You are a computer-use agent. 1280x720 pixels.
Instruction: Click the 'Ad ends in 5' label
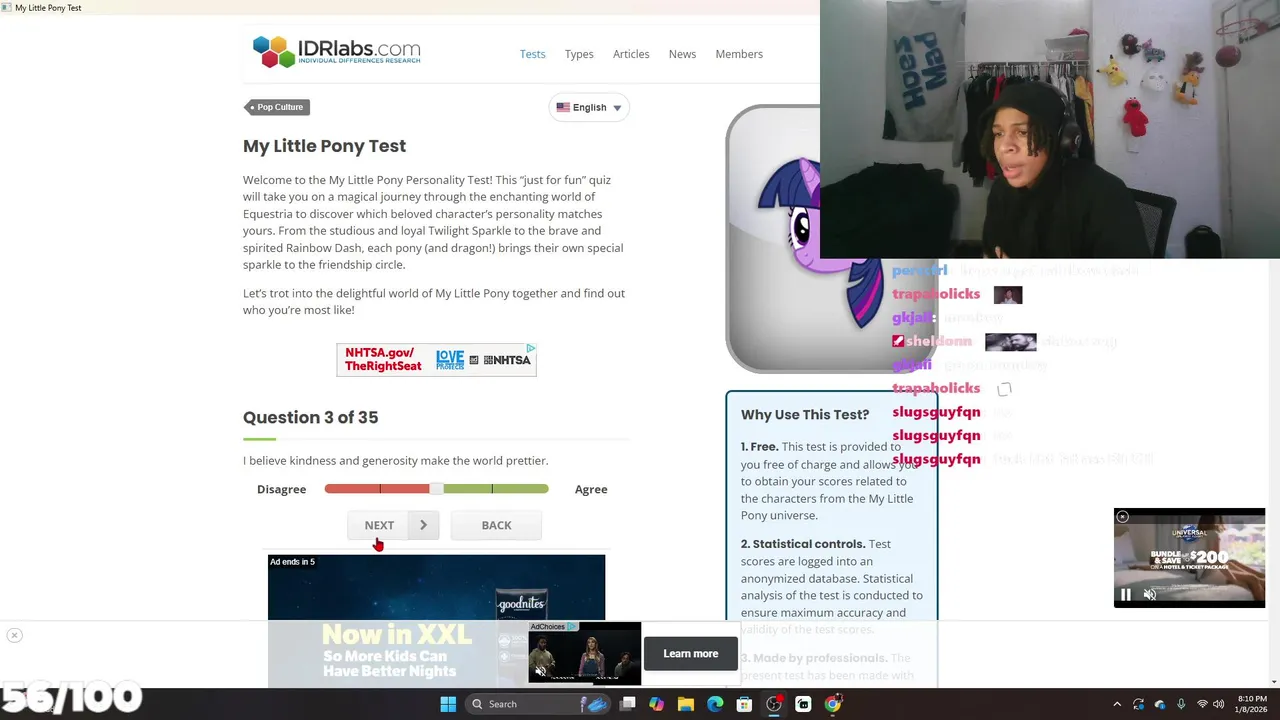(292, 562)
